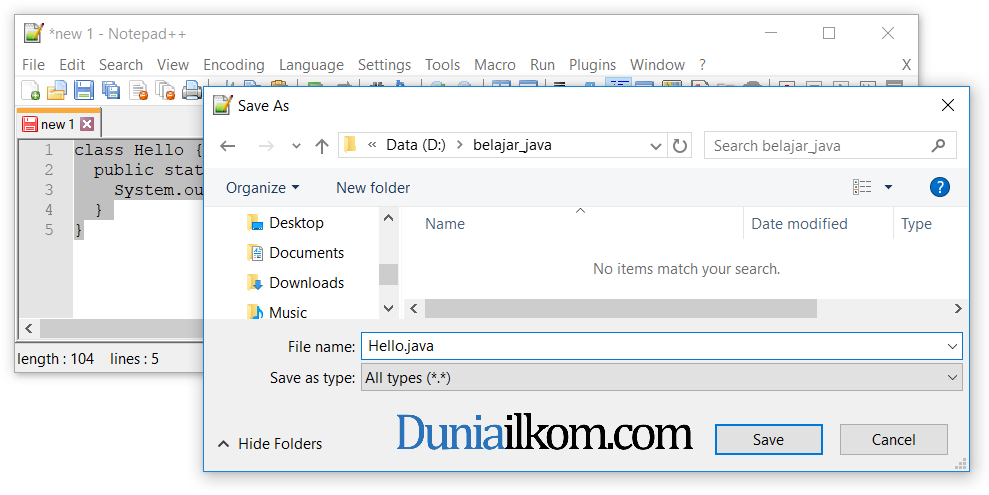The width and height of the screenshot is (989, 495).
Task: Open the View menu in Notepad++
Action: [173, 65]
